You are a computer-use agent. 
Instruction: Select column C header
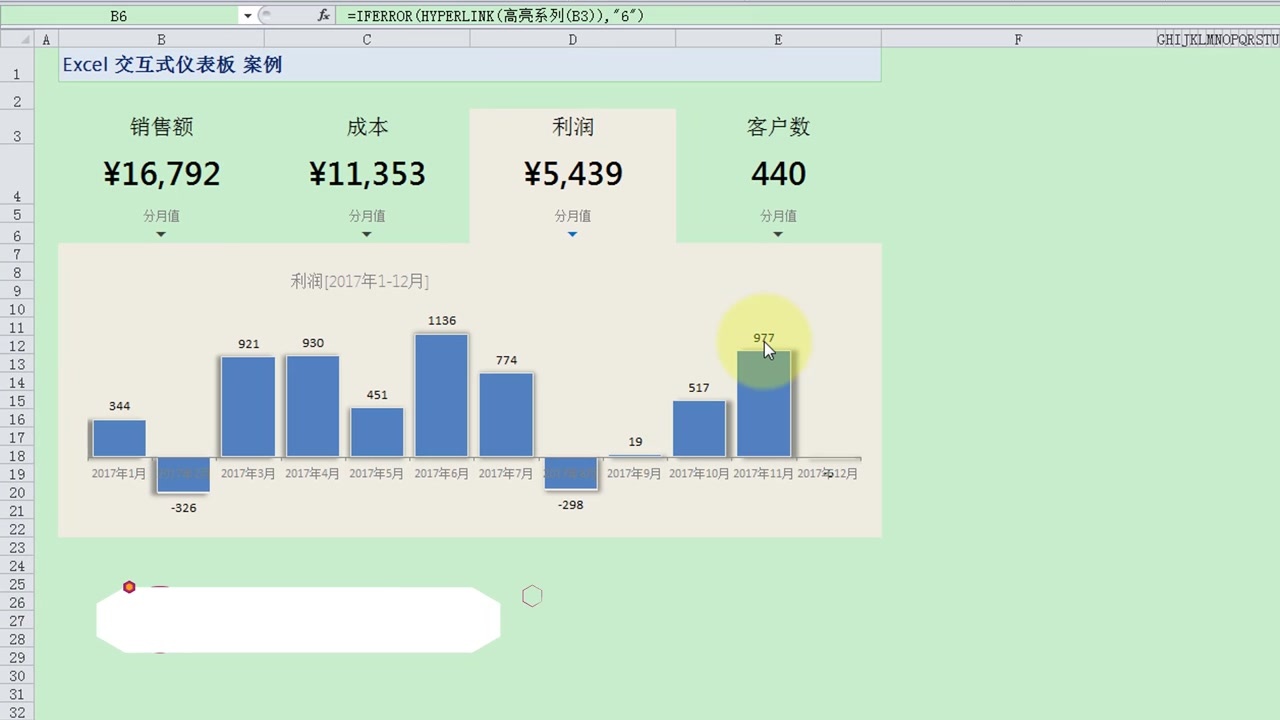367,39
